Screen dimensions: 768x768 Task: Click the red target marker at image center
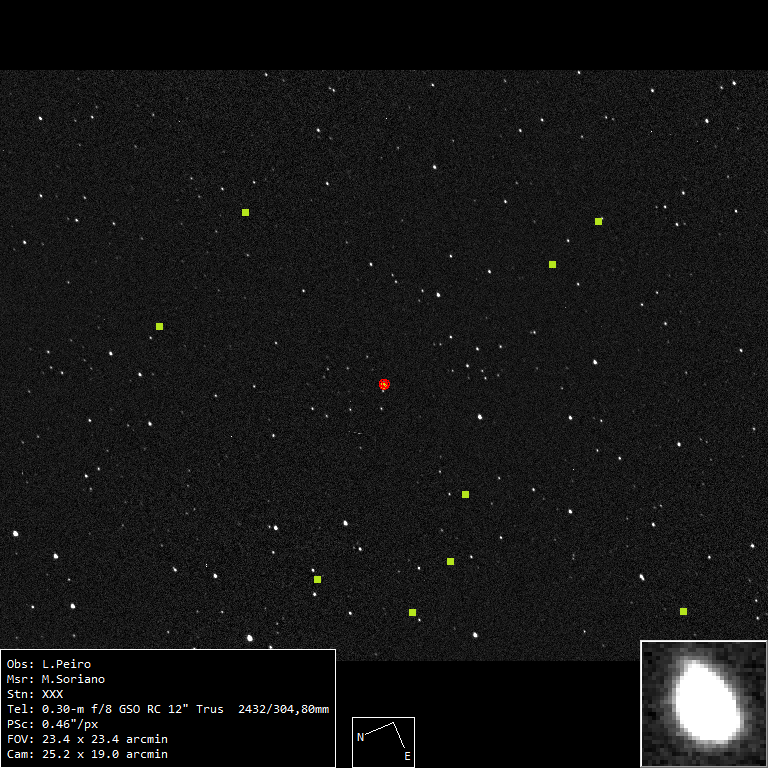point(384,384)
